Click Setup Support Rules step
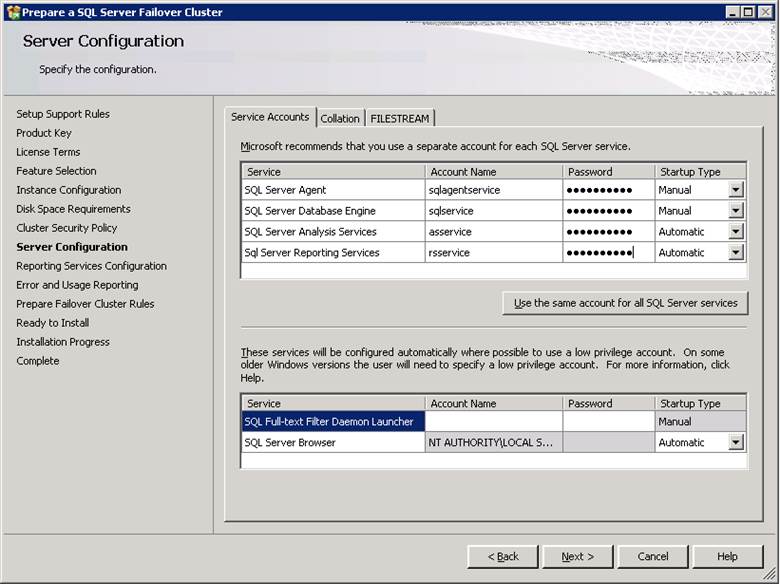 coord(63,114)
